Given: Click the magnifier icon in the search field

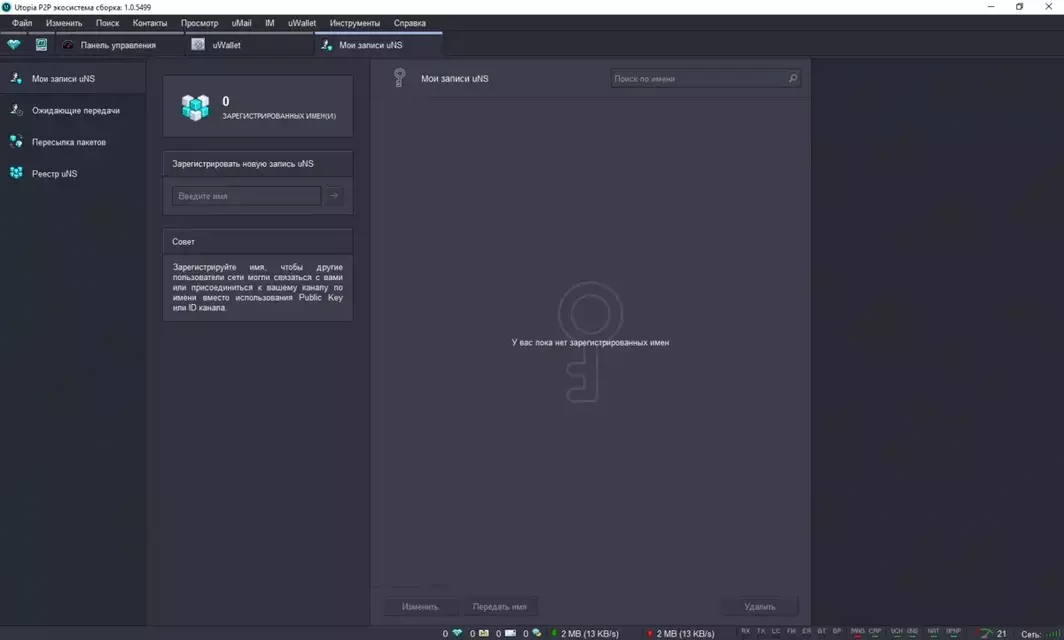Looking at the screenshot, I should click(x=792, y=79).
